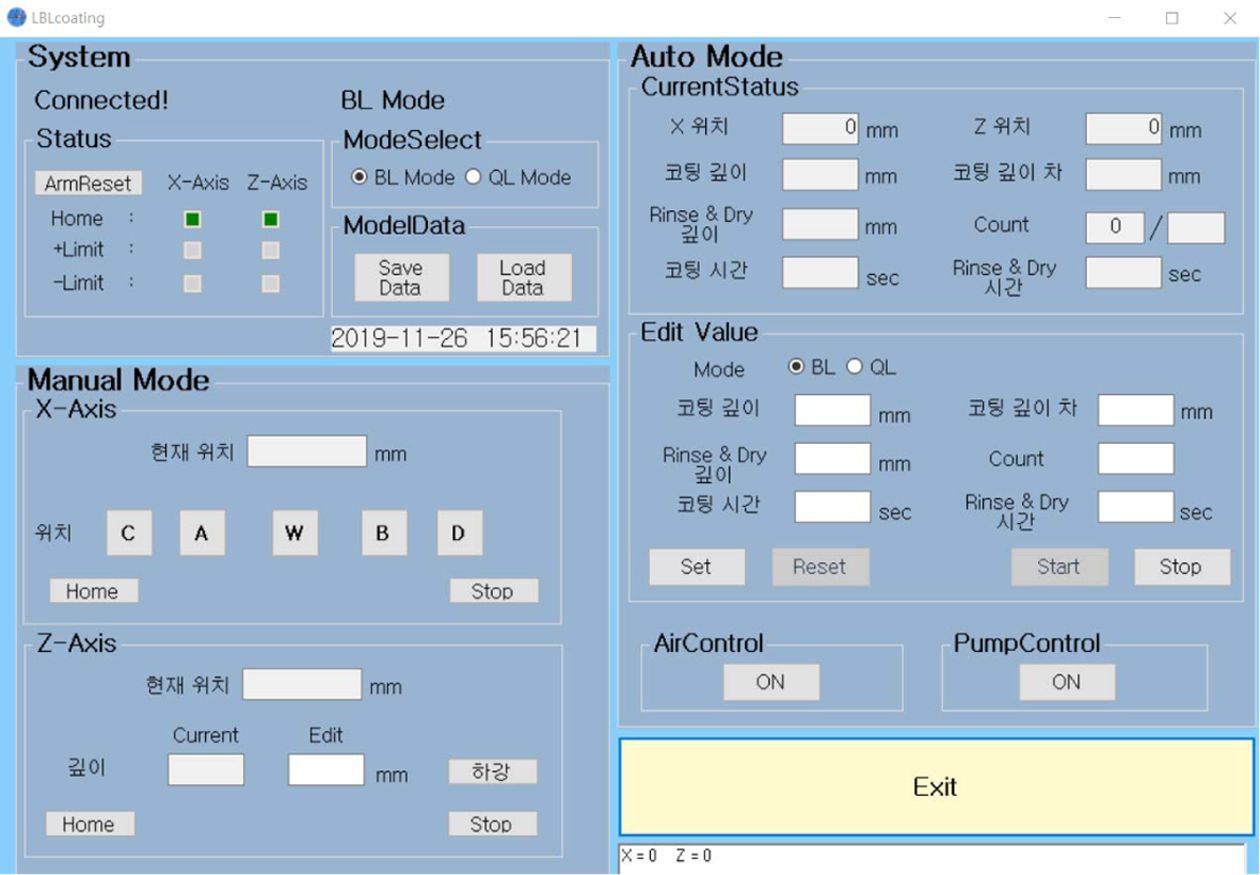Turn AirControl ON
Viewport: 1260px width, 875px height.
[x=771, y=682]
